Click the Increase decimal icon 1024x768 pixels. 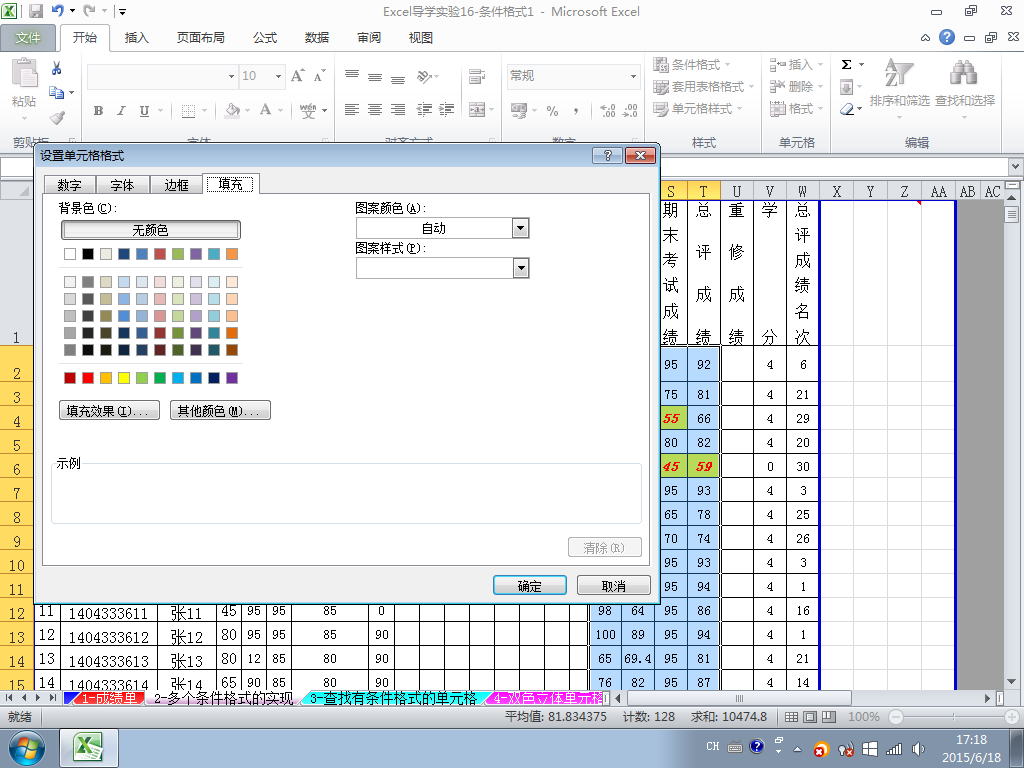pos(607,110)
